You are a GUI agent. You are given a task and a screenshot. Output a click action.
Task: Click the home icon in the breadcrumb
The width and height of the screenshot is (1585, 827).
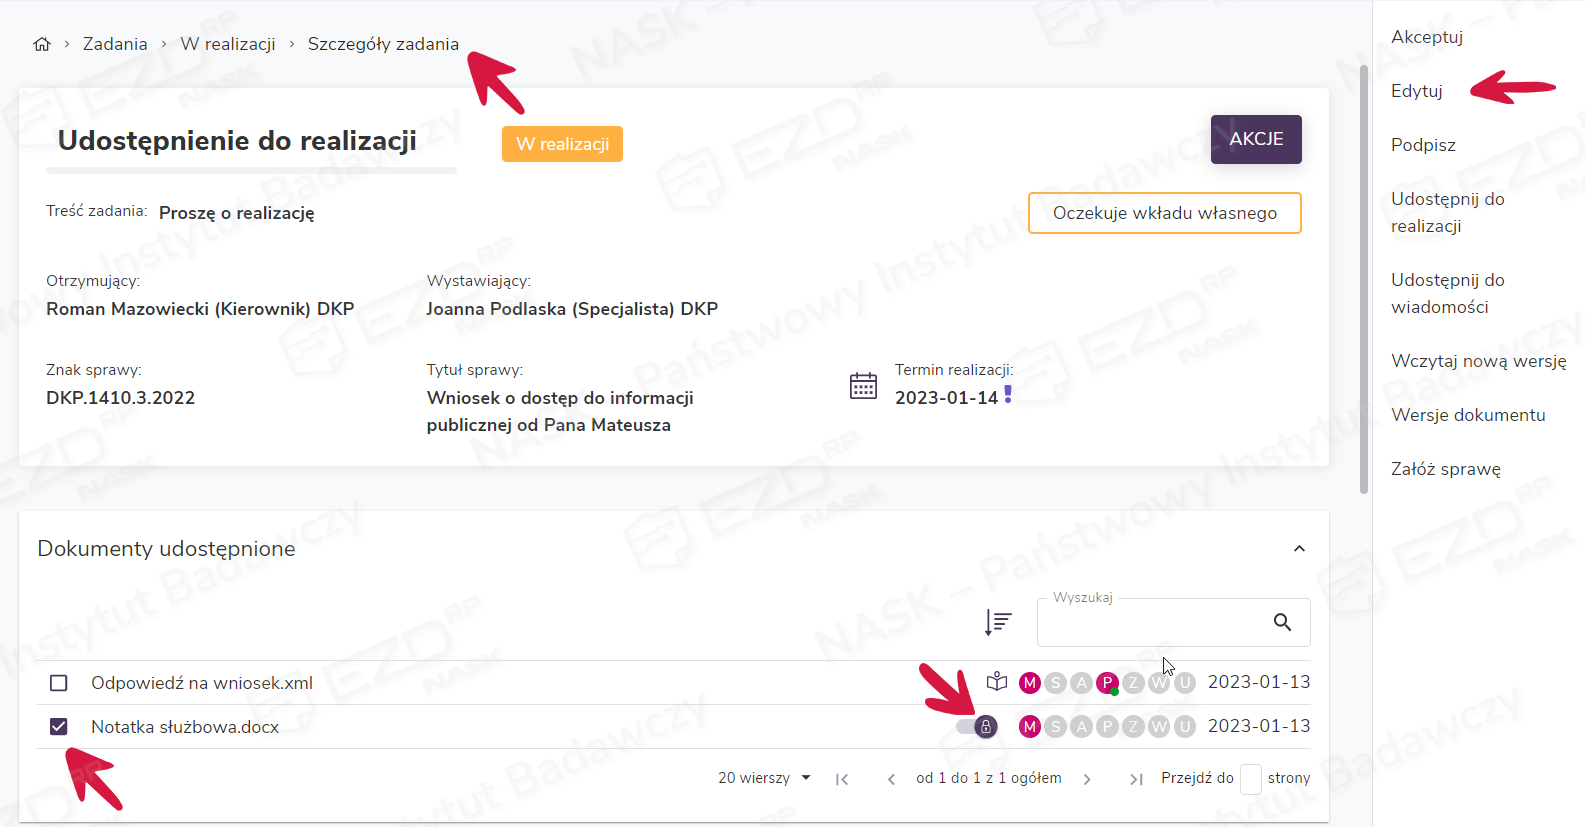point(42,44)
